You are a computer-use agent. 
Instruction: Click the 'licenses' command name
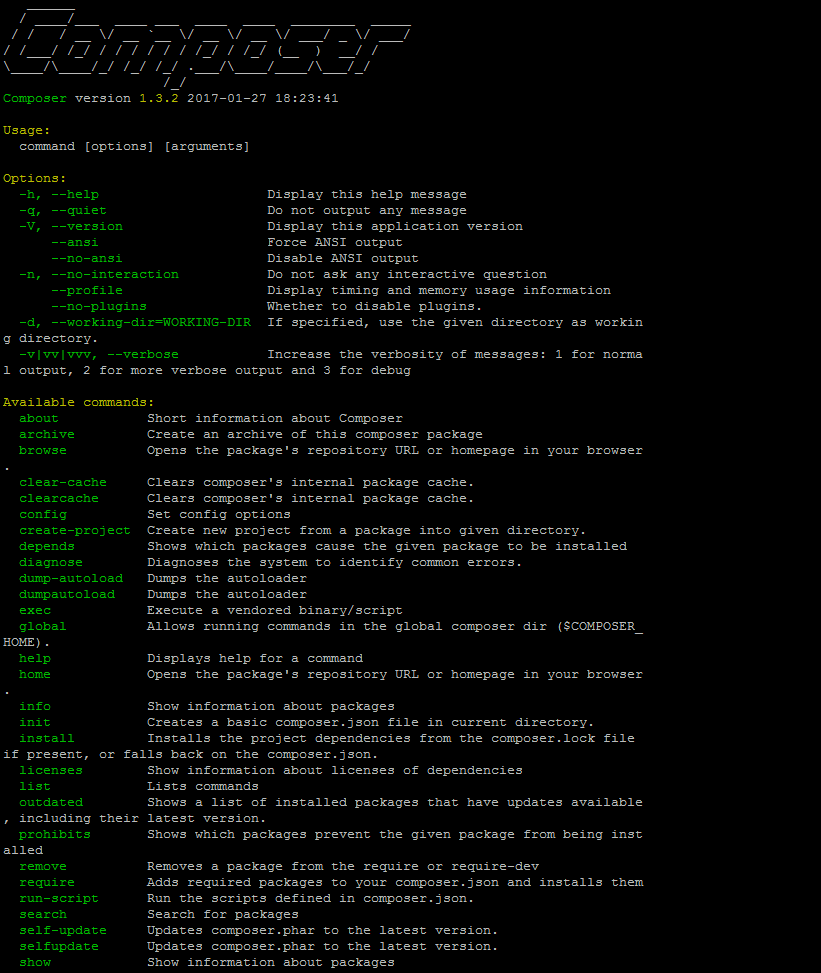click(x=50, y=771)
